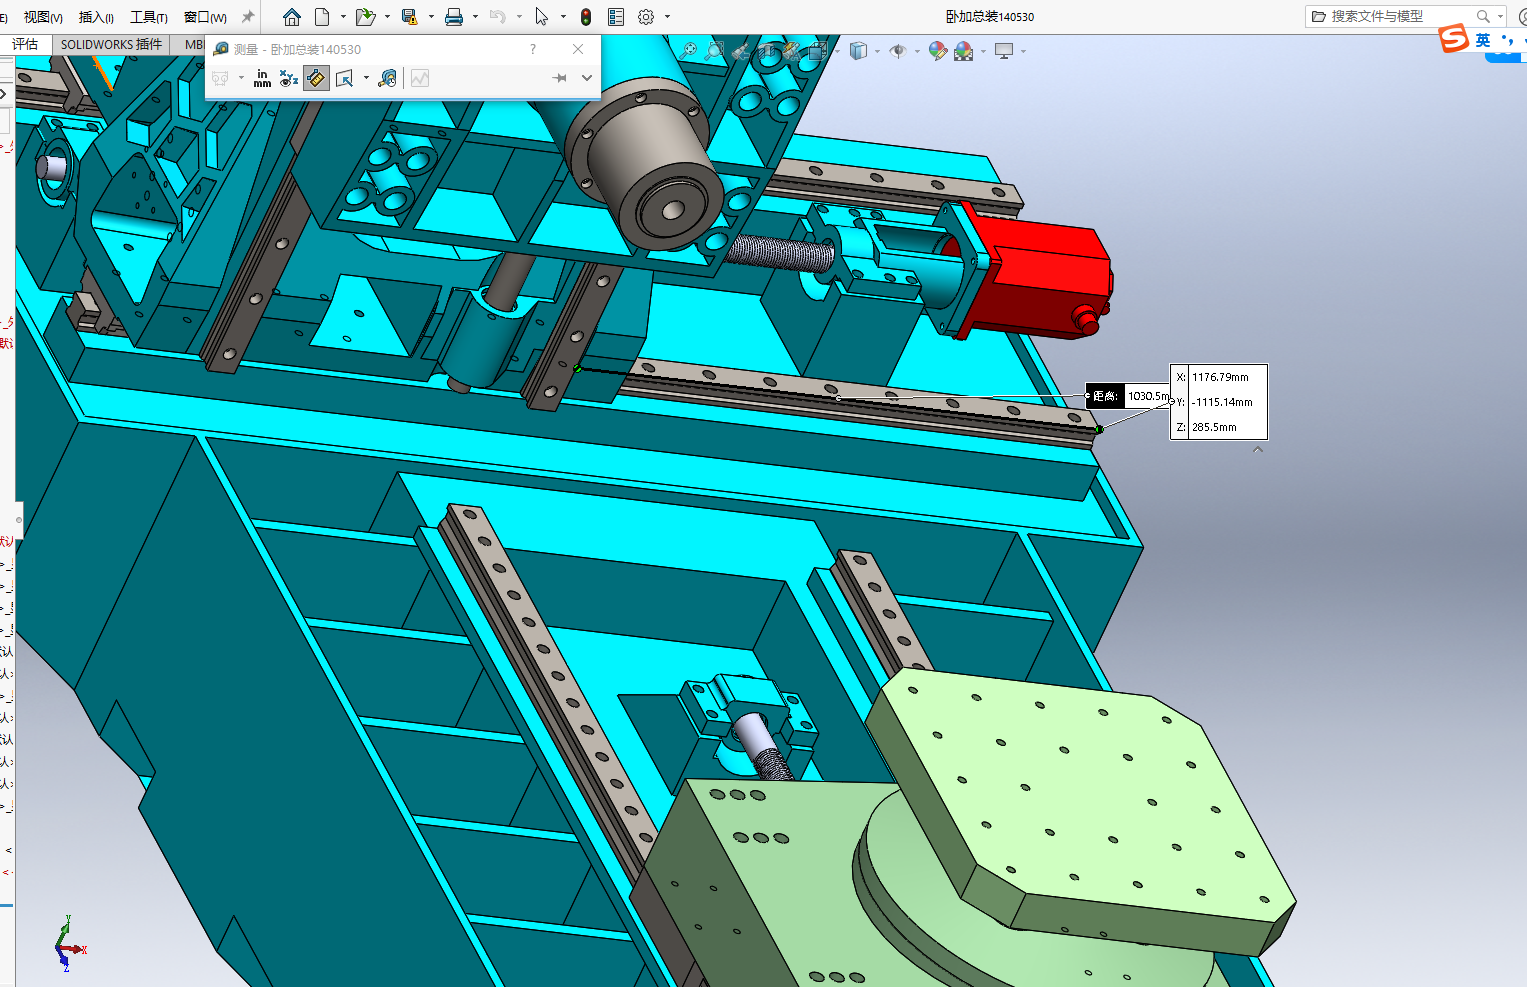The image size is (1527, 987).
Task: Open the Select tool dropdown arrow
Action: [563, 17]
